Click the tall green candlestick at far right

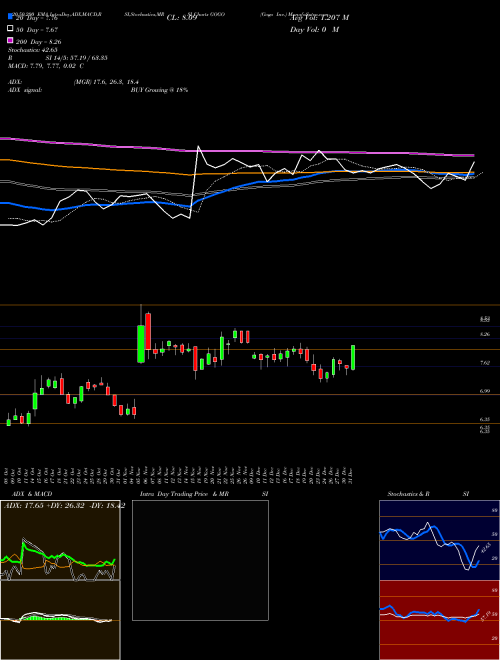(x=353, y=358)
